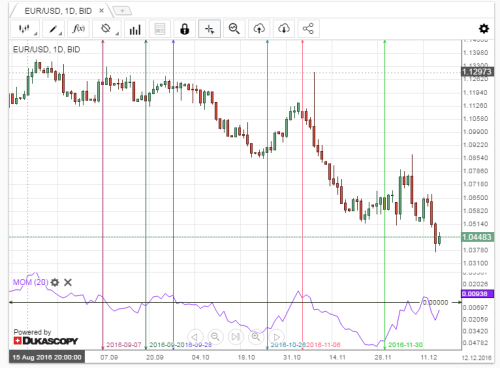Share the chart via share icon

coord(308,29)
